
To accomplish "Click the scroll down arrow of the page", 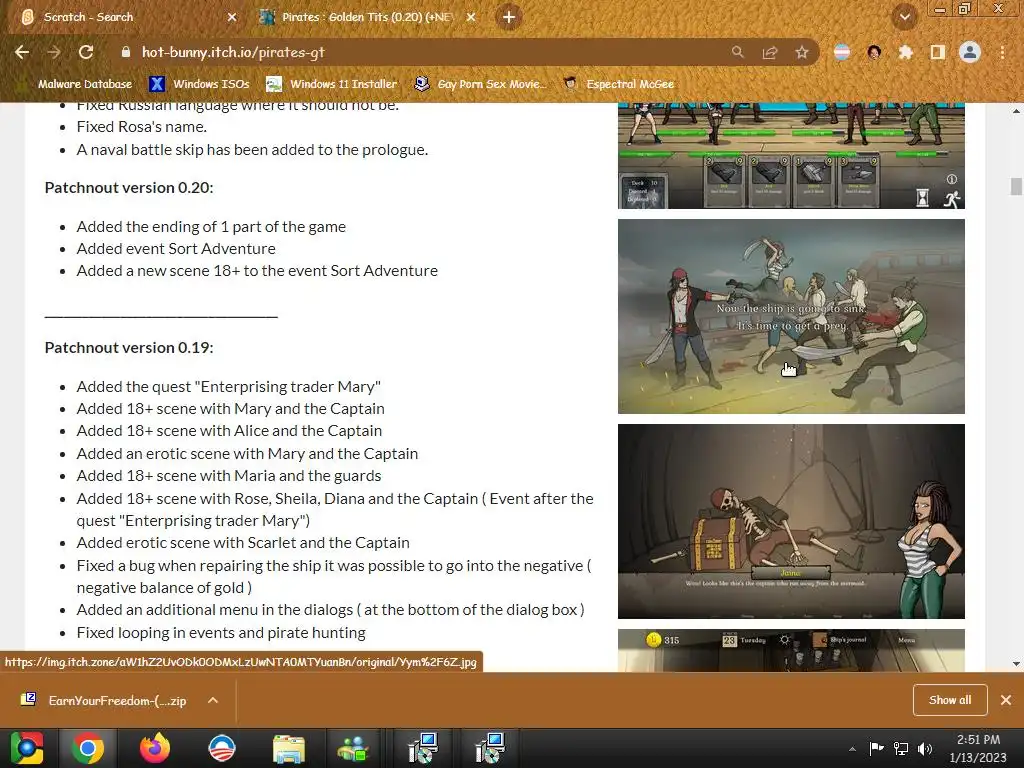I will [x=1016, y=664].
